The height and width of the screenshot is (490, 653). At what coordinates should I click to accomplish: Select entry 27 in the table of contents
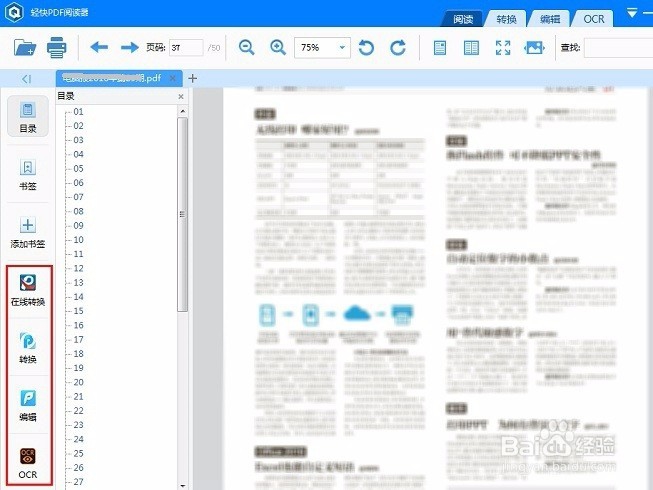tap(78, 482)
